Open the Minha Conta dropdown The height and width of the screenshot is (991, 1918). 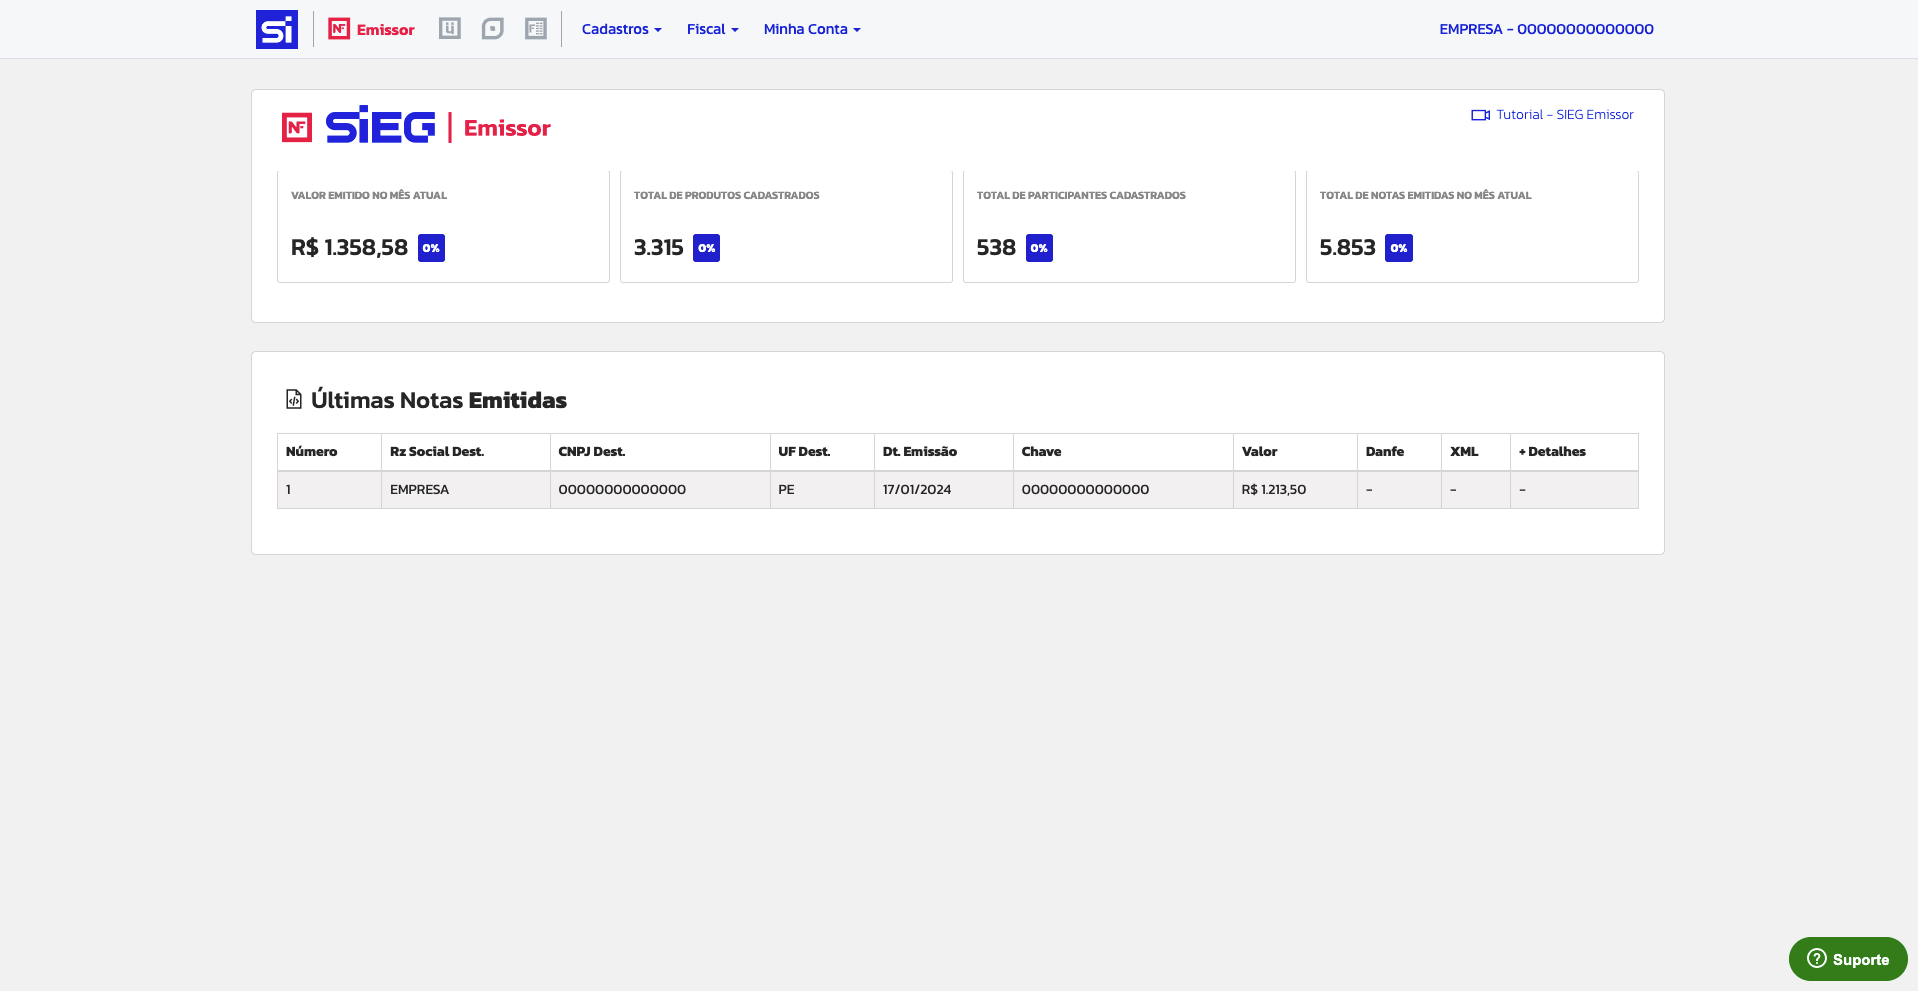tap(811, 29)
